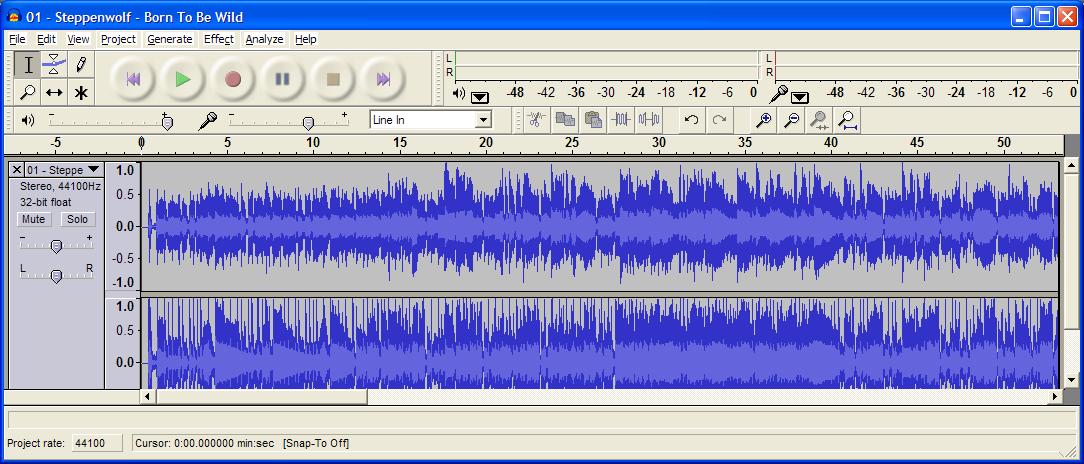1084x464 pixels.
Task: Click the horizontal scrollbar thumb
Action: tap(261, 396)
